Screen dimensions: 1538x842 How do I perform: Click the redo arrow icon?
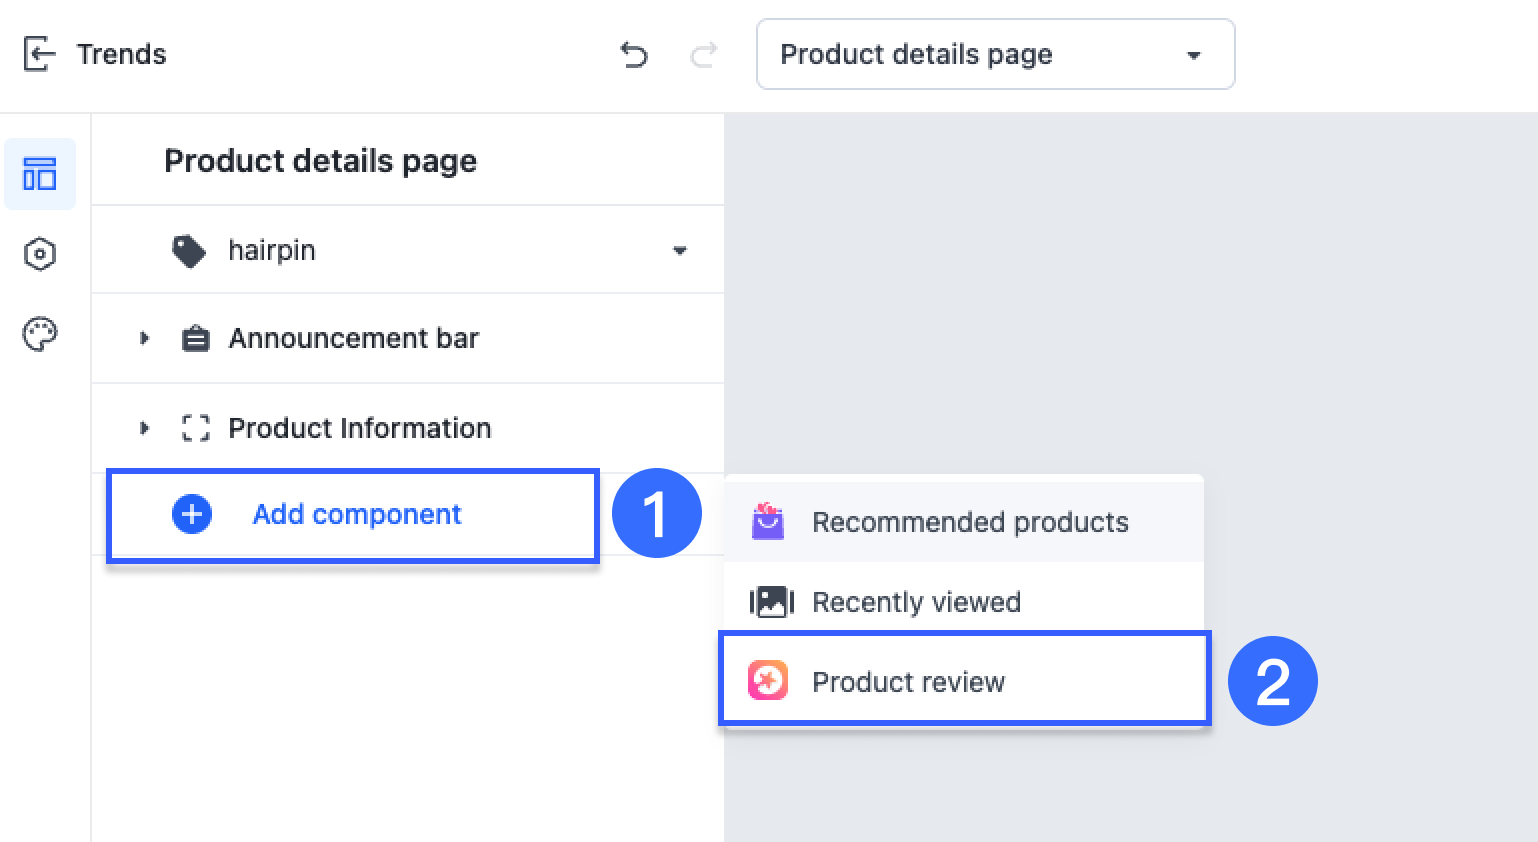pos(704,54)
